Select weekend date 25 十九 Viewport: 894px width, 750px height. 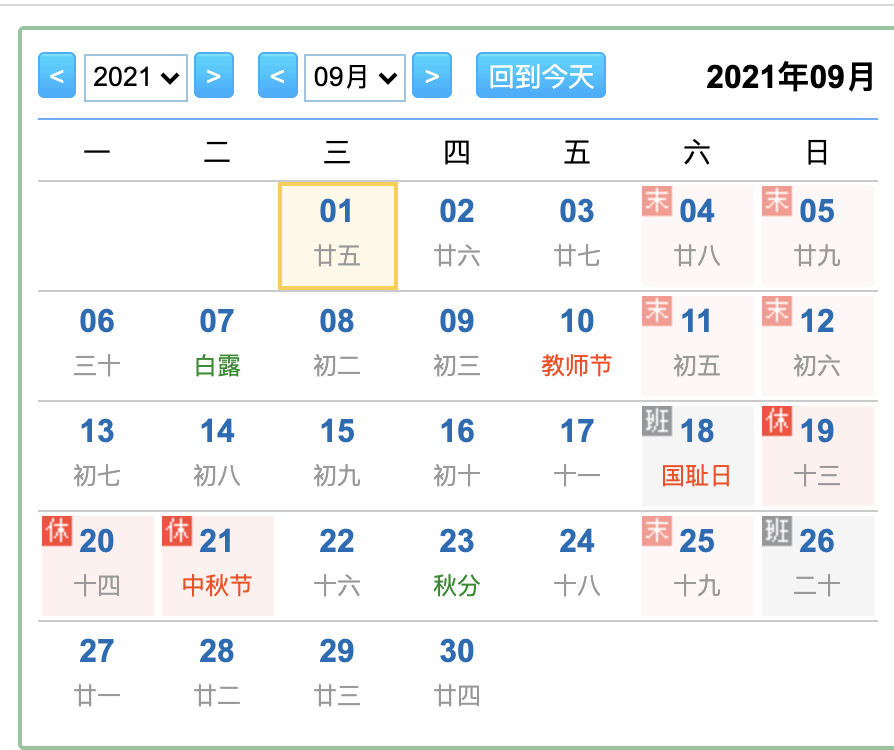698,566
